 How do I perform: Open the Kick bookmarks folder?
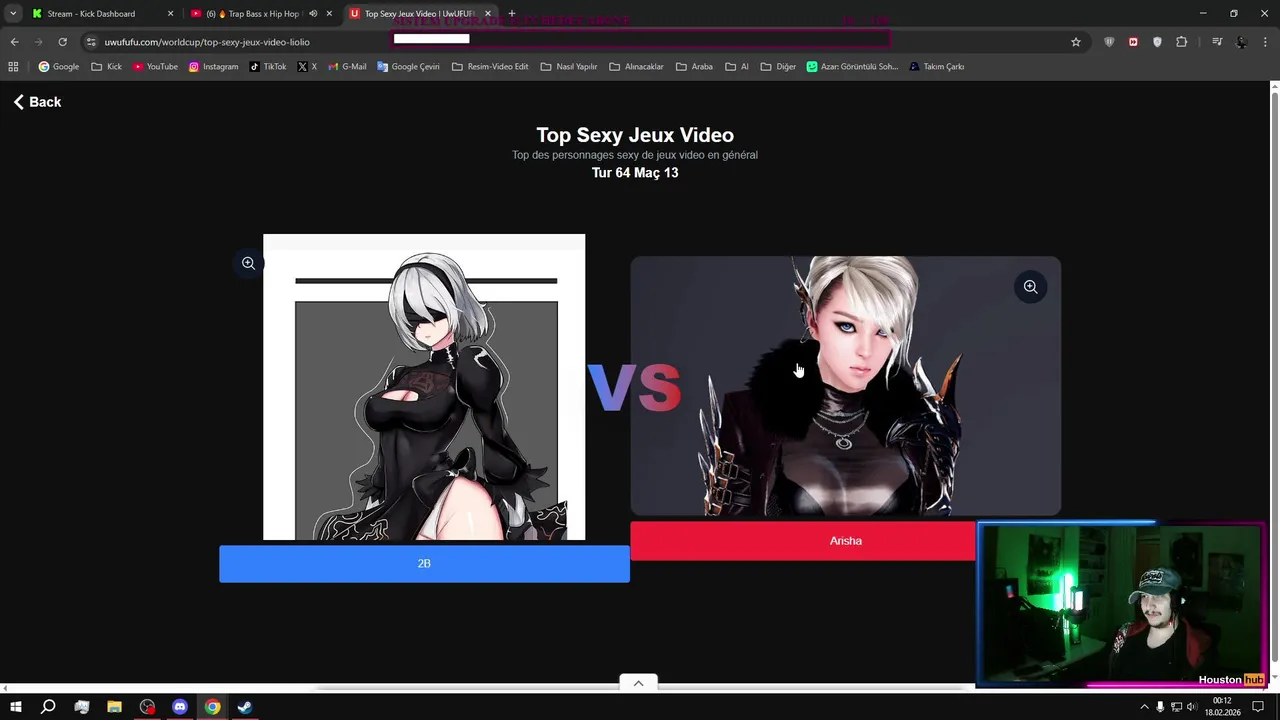pos(106,67)
